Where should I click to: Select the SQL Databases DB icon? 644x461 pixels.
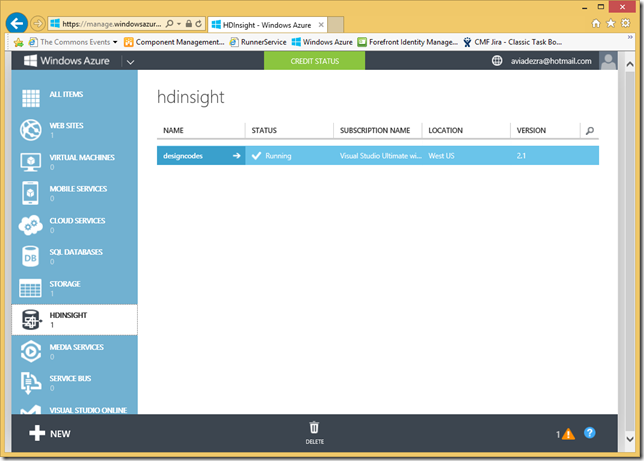30,256
